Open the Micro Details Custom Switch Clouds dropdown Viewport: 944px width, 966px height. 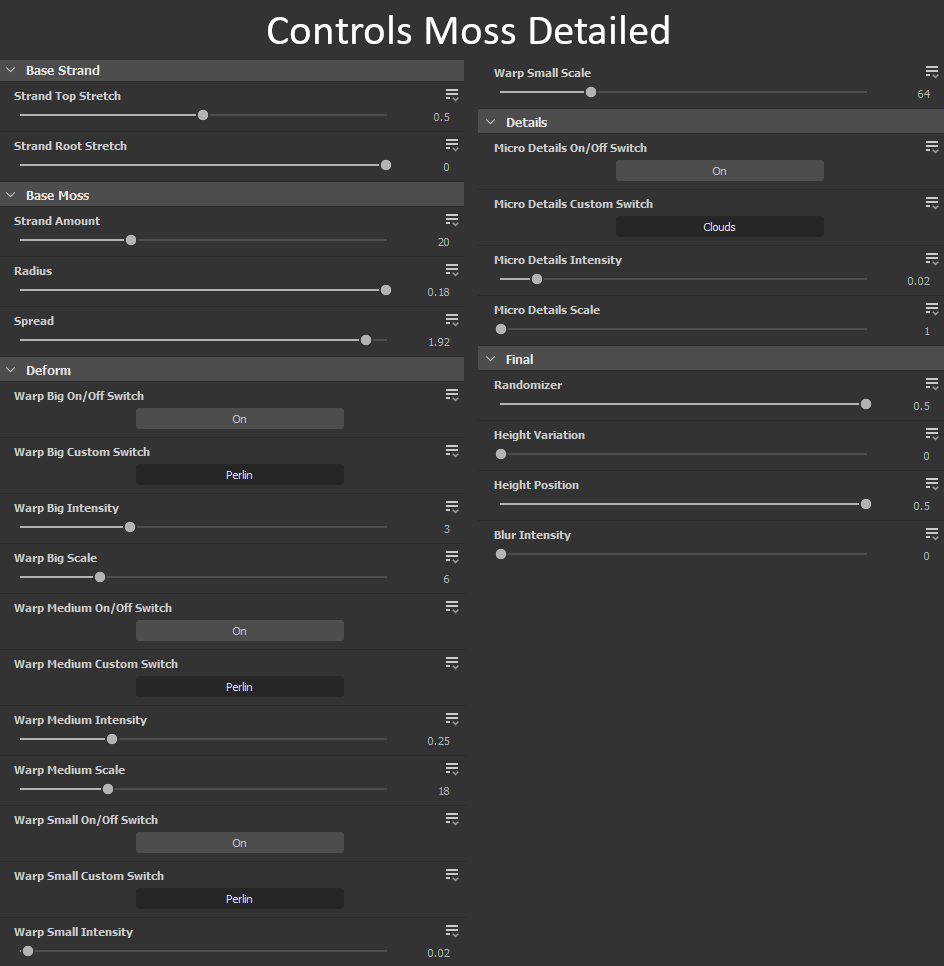coord(720,227)
